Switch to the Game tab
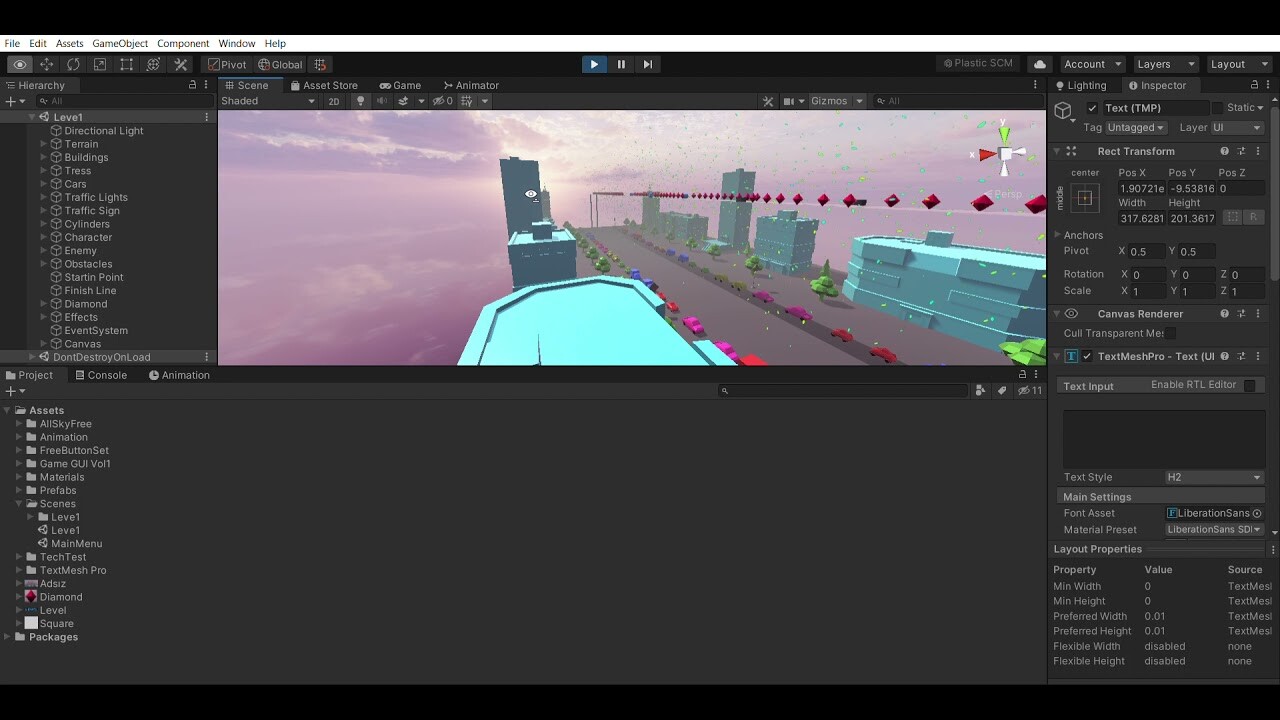This screenshot has height=720, width=1280. [x=401, y=85]
